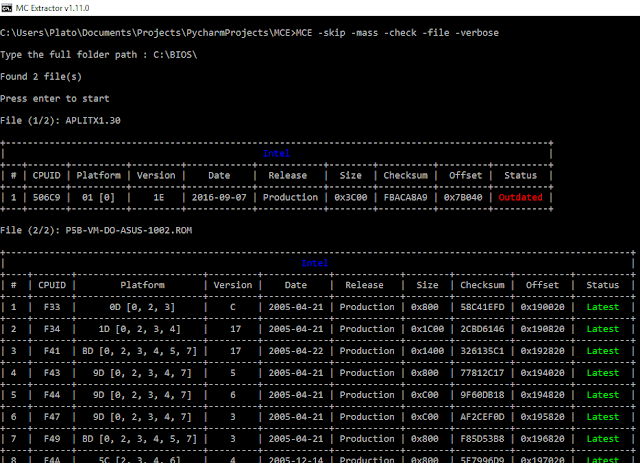Click platform 1D [0, 2, 3, 4]
The image size is (640, 463).
139,329
